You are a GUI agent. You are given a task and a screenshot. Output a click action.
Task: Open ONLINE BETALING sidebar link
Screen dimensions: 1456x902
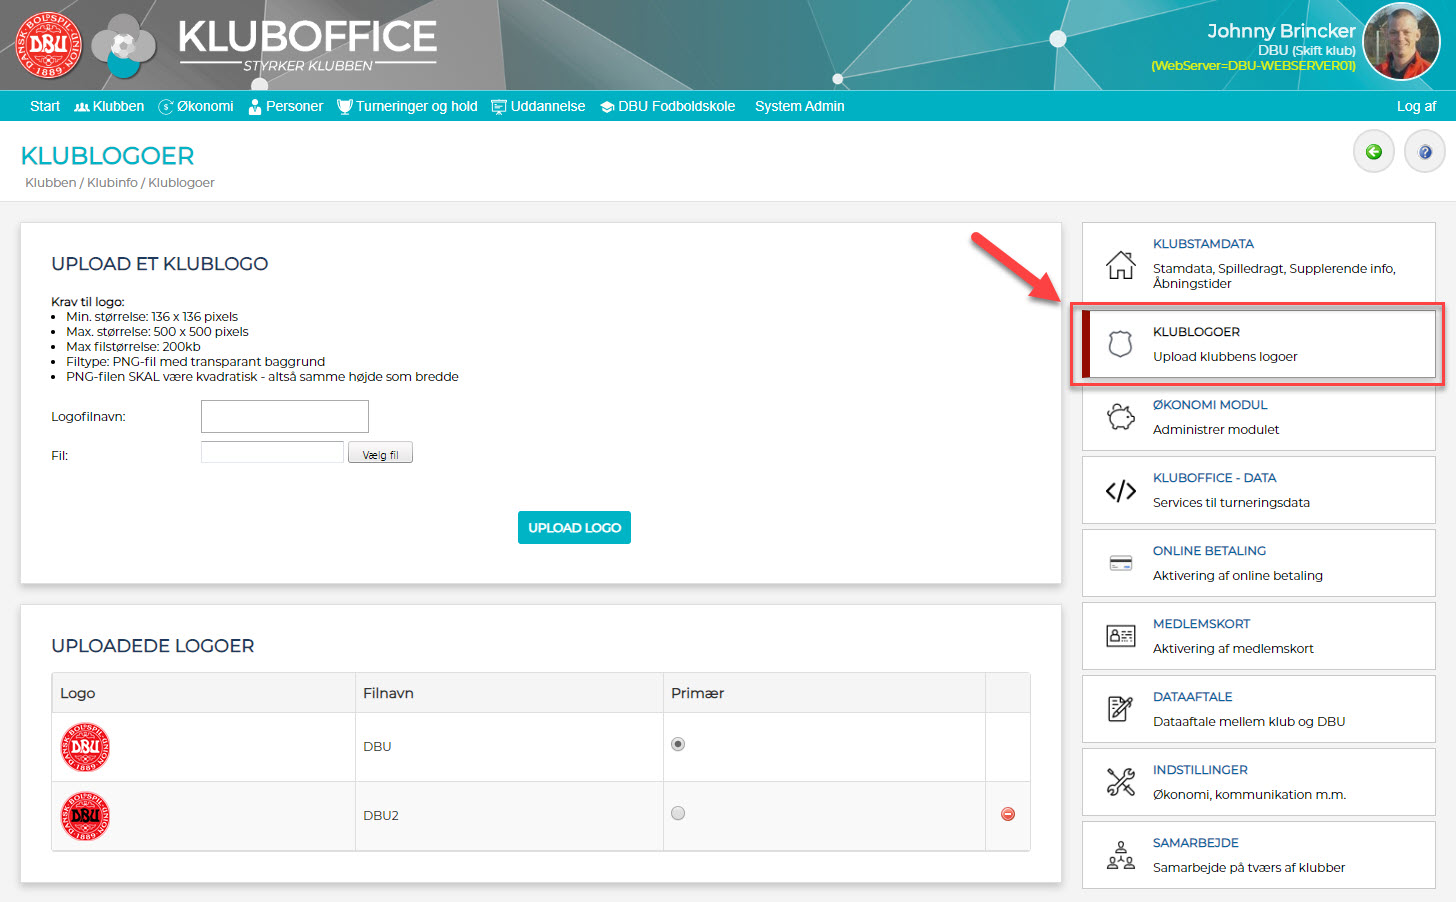point(1209,551)
